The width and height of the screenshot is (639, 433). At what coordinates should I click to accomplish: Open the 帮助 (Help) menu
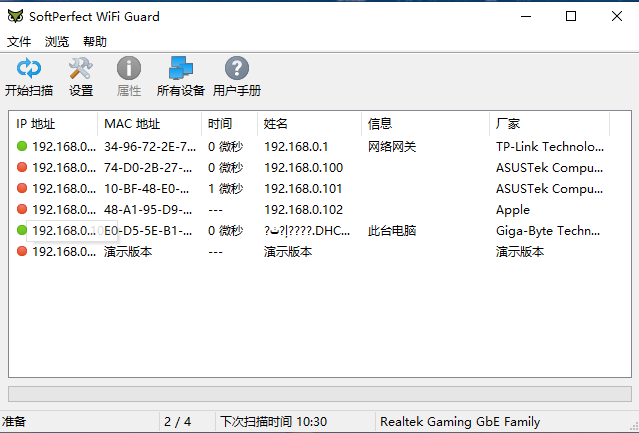pos(95,42)
